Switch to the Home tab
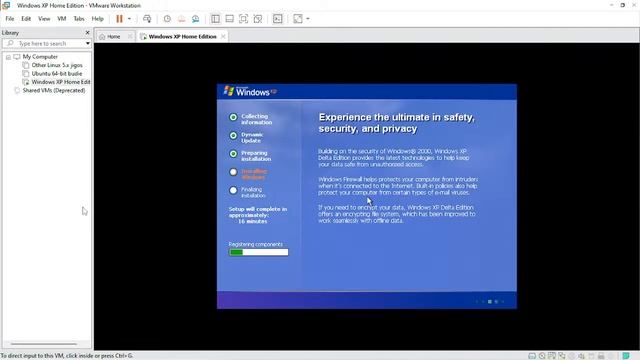640x360 pixels. point(113,37)
